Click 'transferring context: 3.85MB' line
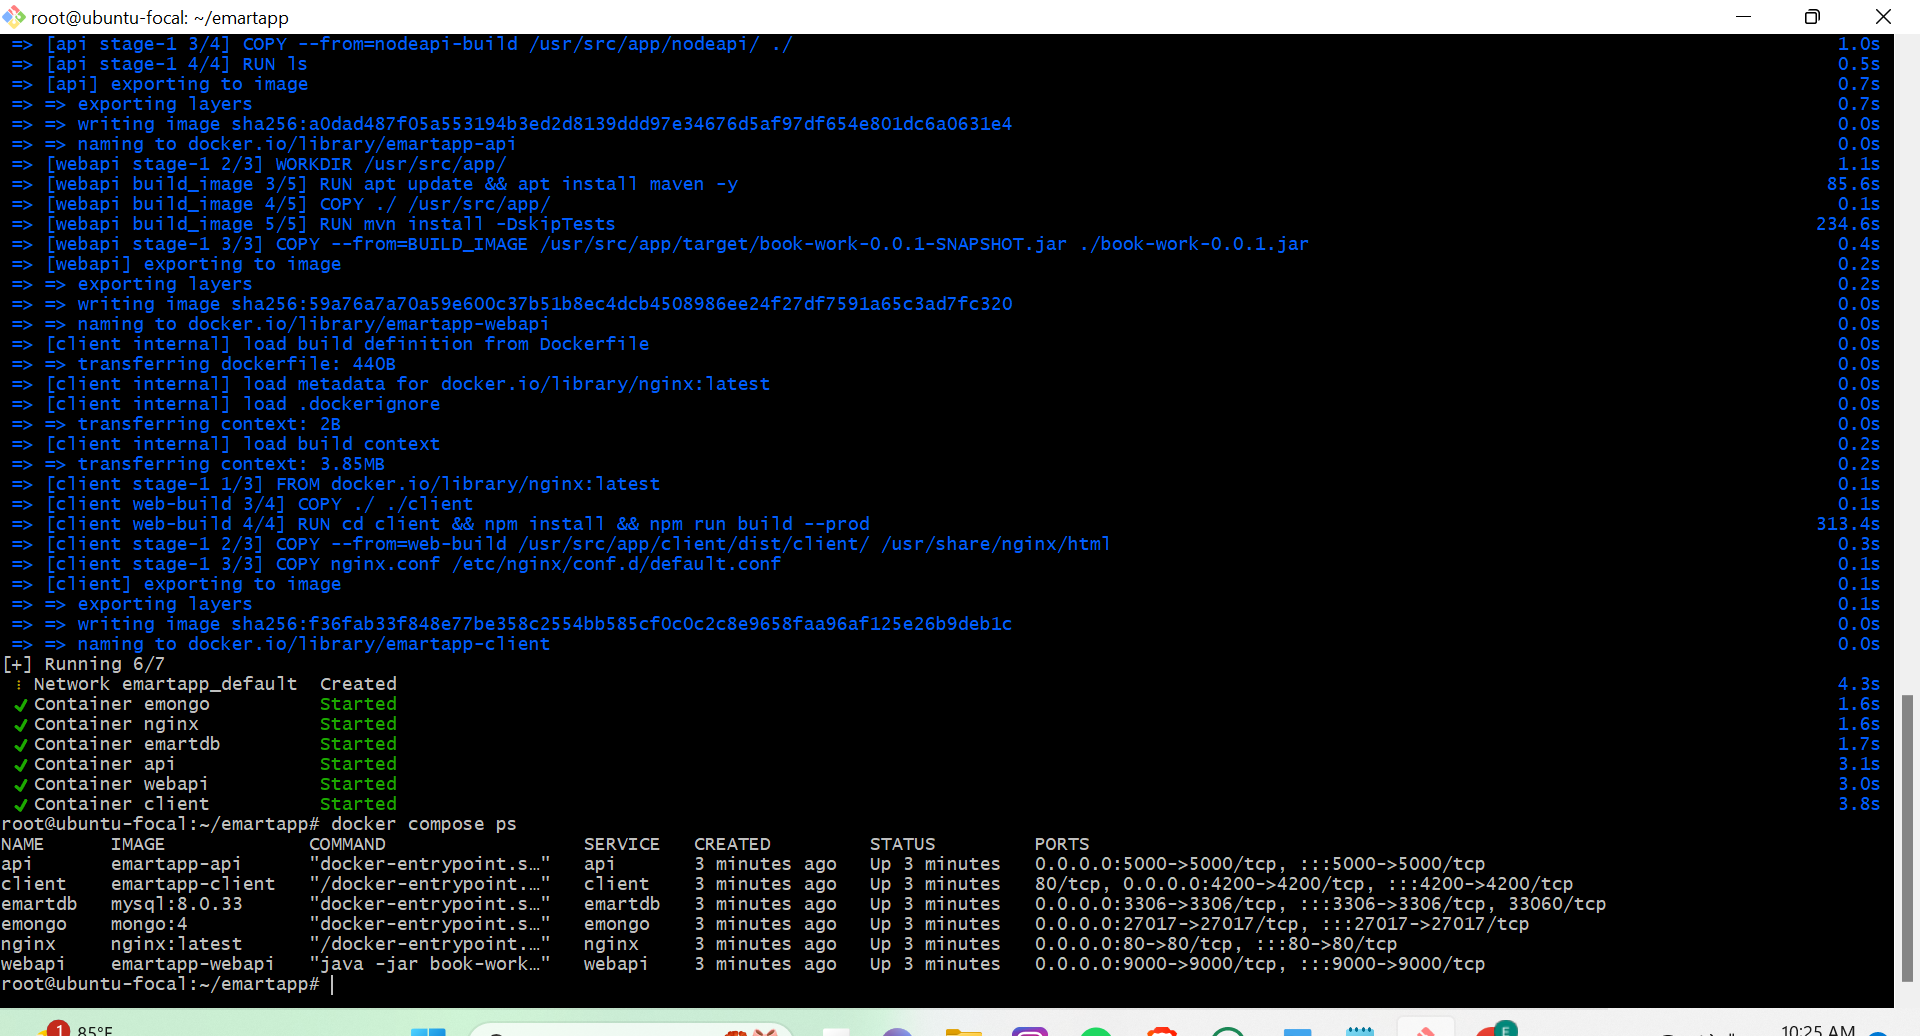 click(x=231, y=464)
